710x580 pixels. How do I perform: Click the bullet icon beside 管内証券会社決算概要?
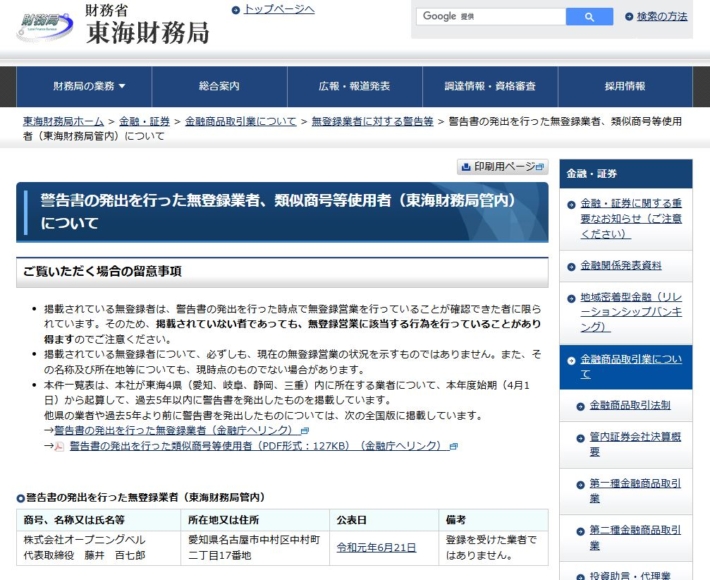tap(580, 438)
